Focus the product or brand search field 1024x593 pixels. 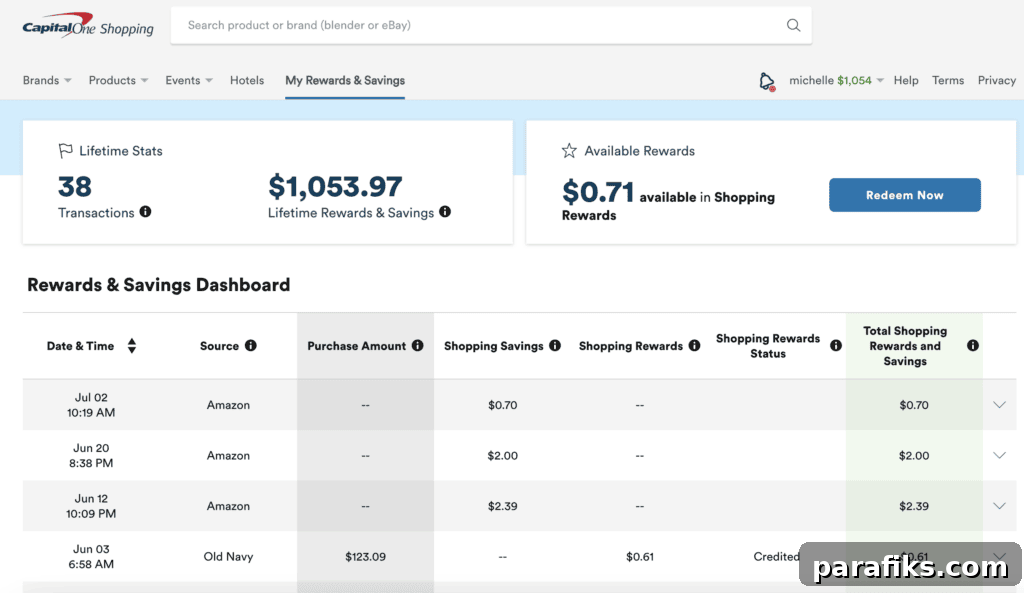pos(491,25)
